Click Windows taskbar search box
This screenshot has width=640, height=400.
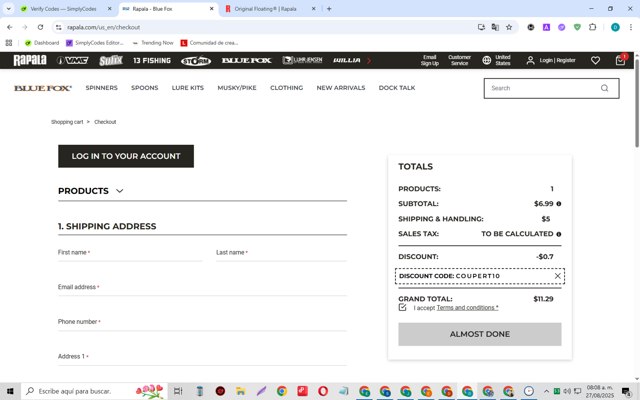[94, 391]
